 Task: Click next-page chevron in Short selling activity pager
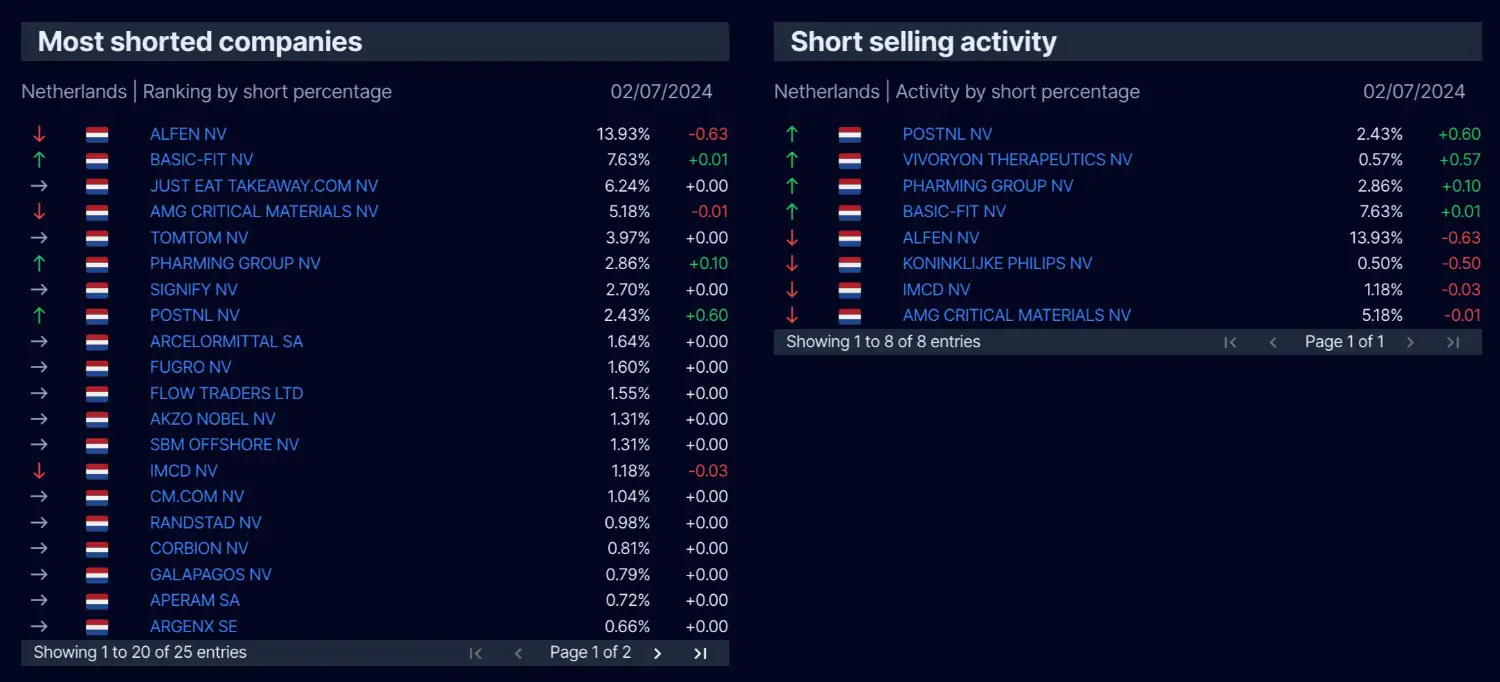click(1410, 342)
